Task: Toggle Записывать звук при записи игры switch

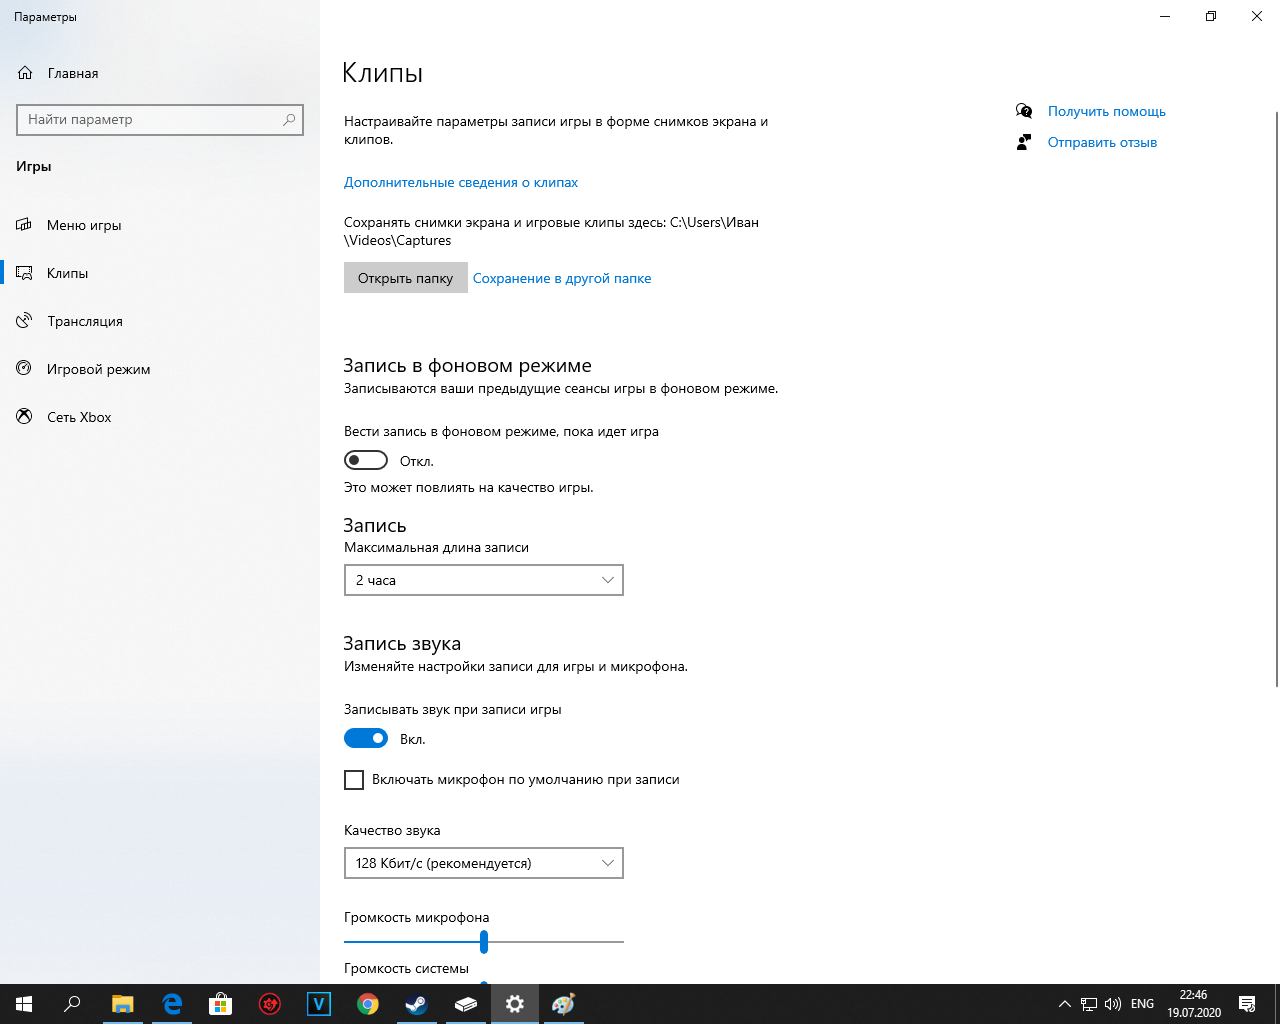Action: point(366,738)
